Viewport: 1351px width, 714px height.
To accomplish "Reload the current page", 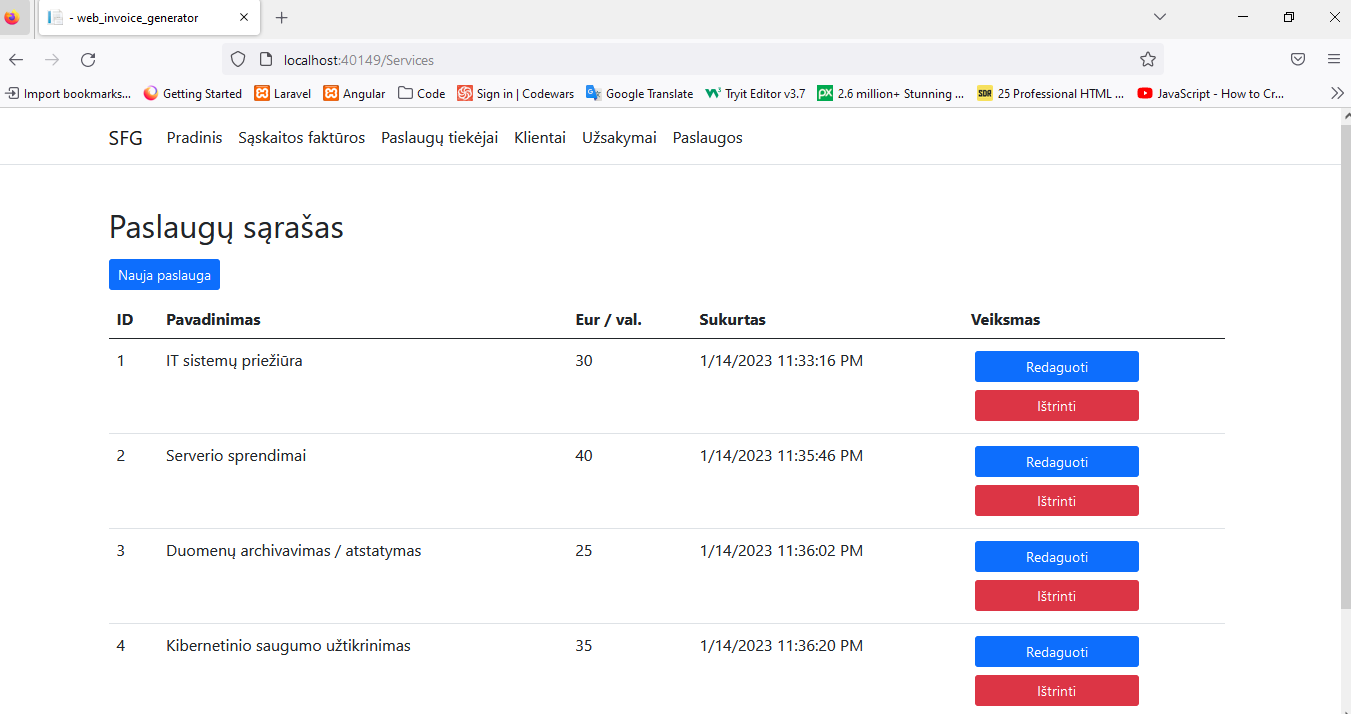I will point(88,60).
